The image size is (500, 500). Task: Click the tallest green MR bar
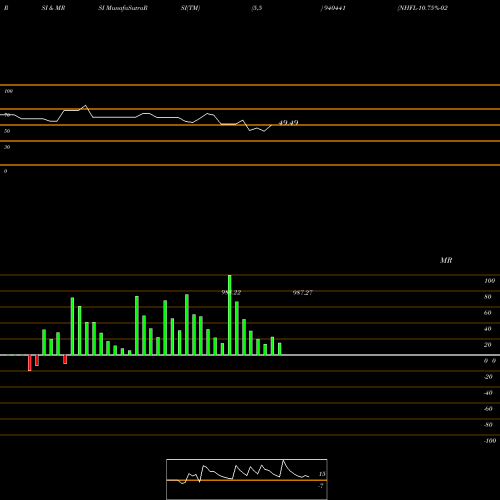tap(230, 315)
